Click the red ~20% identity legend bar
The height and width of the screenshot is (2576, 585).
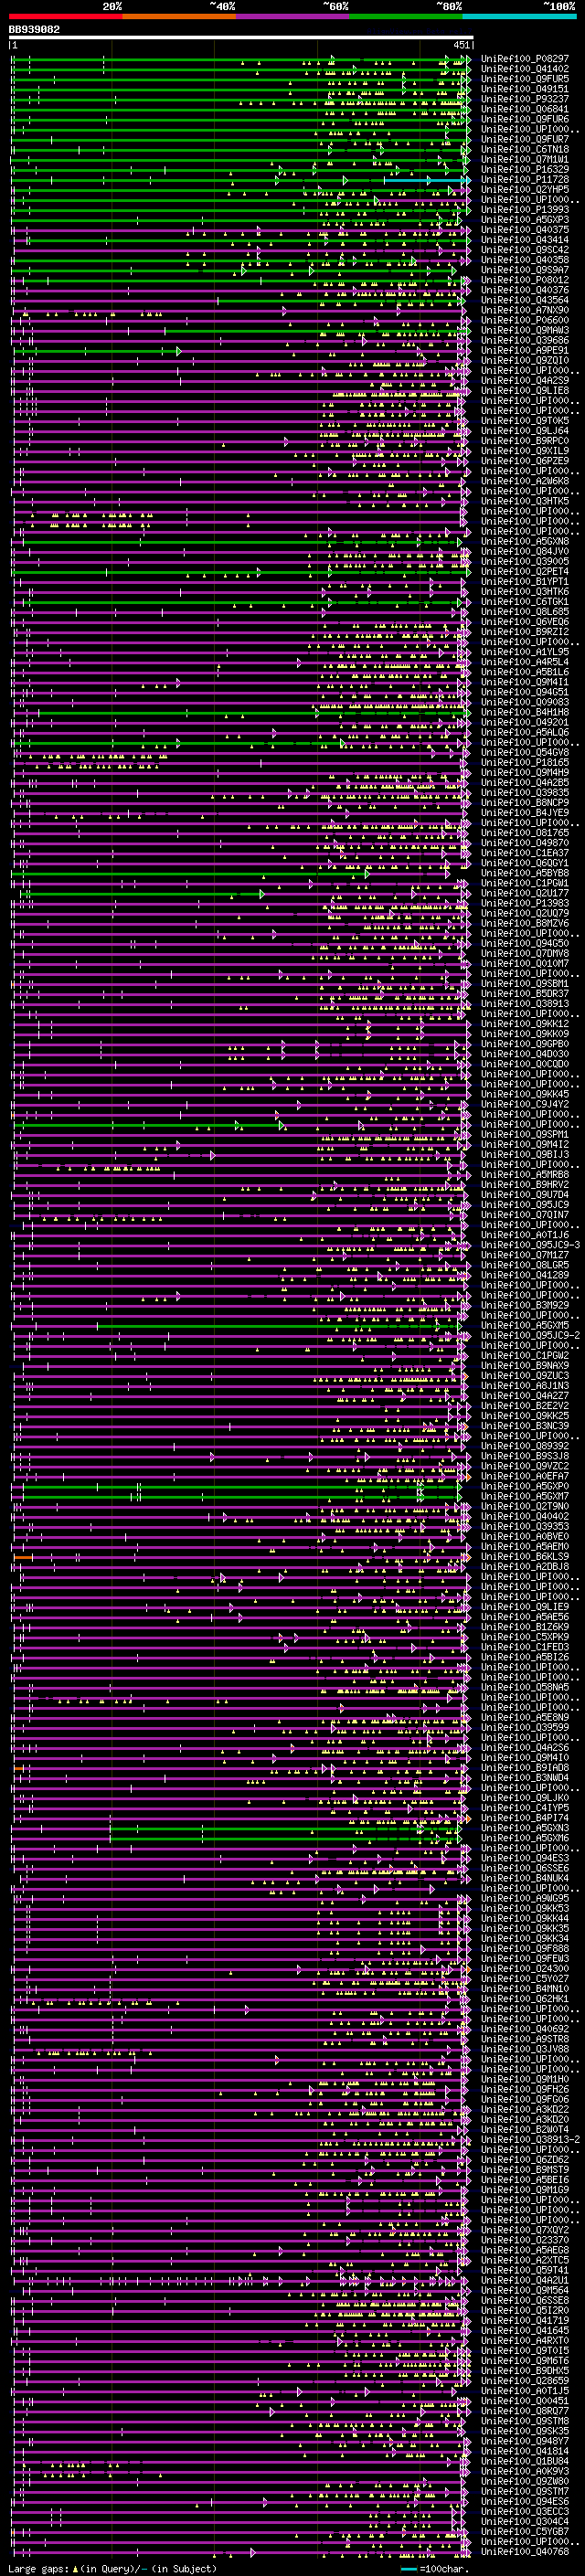(66, 16)
